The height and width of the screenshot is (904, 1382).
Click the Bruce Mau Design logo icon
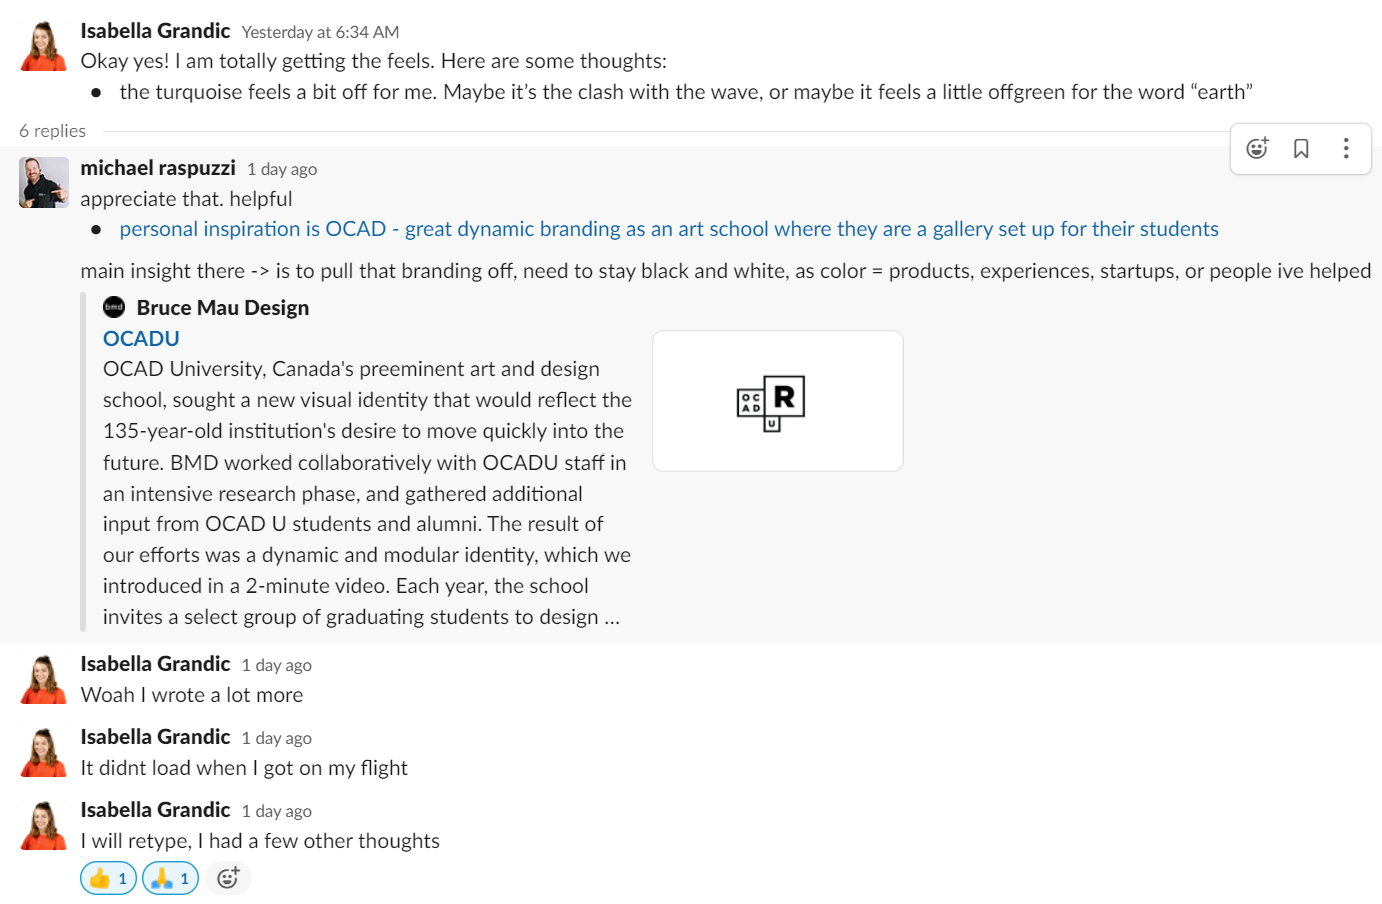coord(114,307)
